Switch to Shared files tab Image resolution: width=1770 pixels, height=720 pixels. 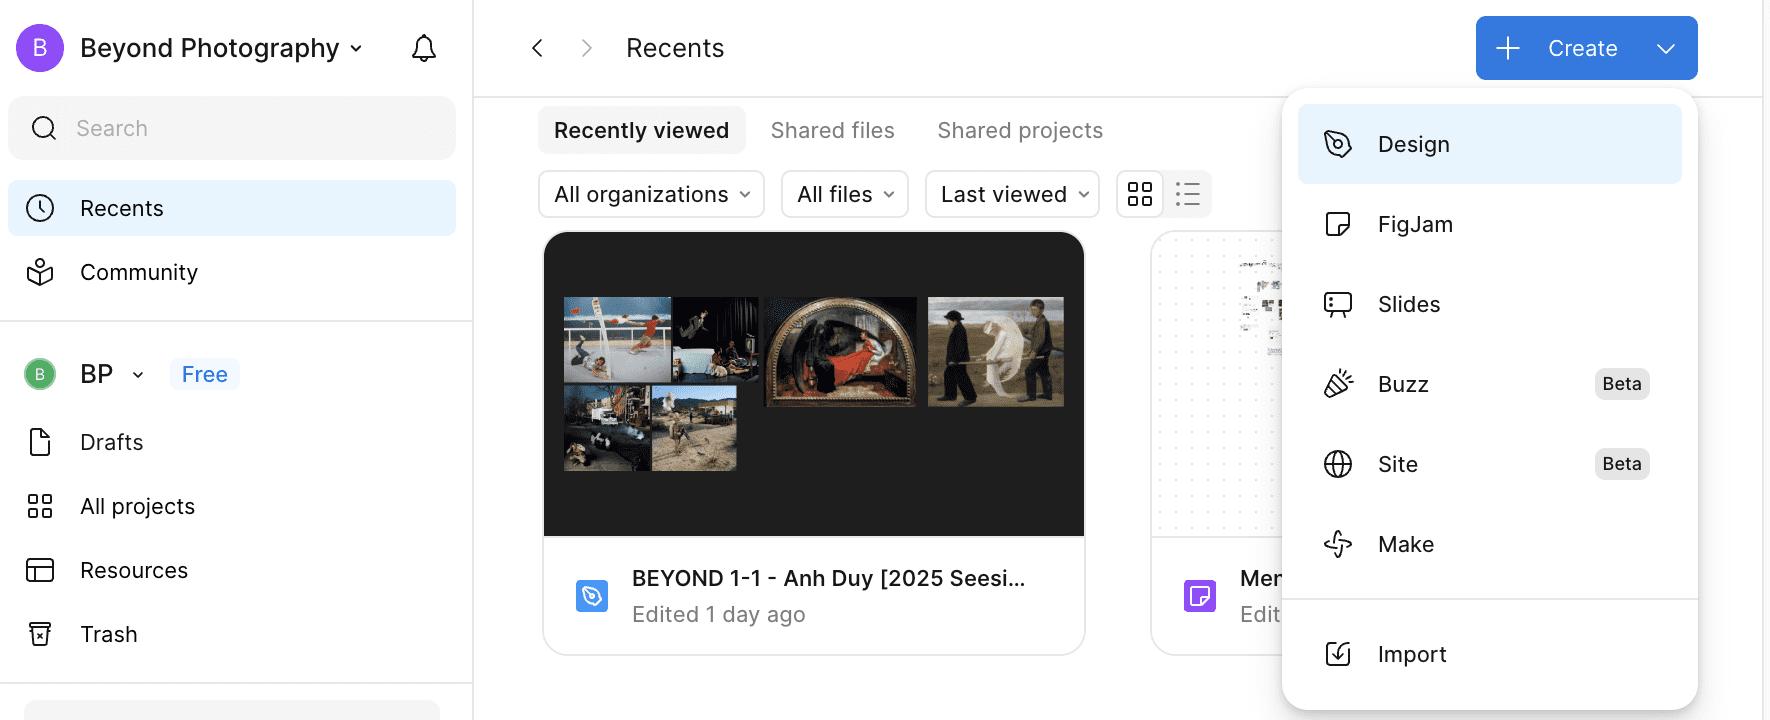[832, 130]
